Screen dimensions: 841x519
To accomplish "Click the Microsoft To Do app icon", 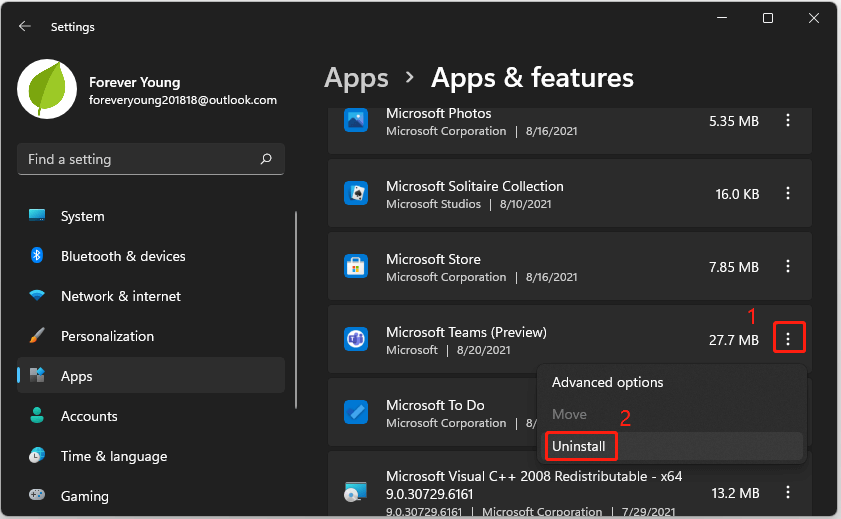I will pos(356,412).
